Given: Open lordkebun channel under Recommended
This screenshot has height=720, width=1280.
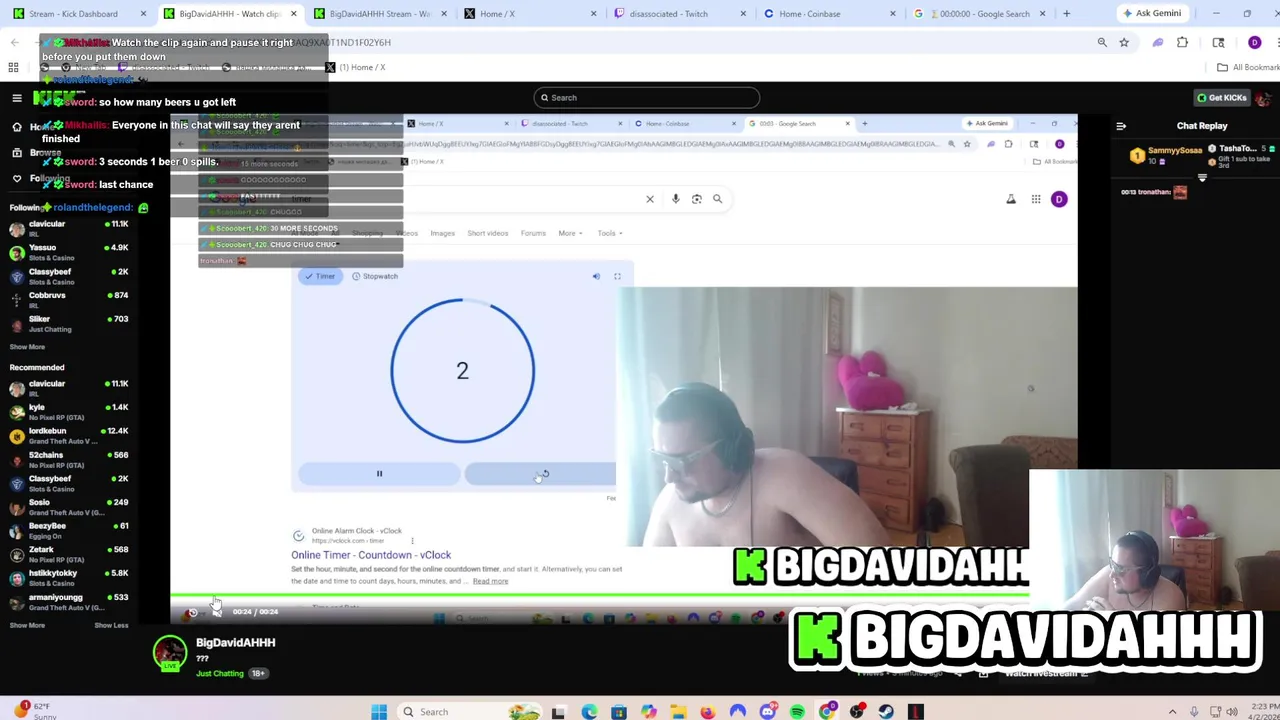Looking at the screenshot, I should click(69, 436).
